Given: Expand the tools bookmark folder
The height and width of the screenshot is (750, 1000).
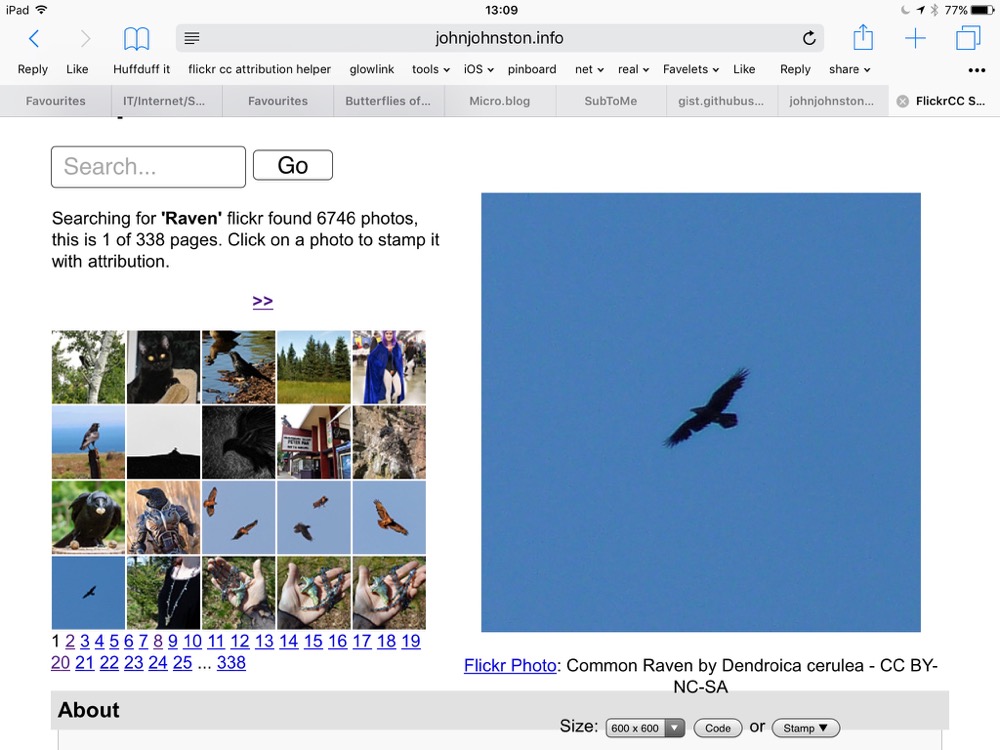Looking at the screenshot, I should coord(430,69).
